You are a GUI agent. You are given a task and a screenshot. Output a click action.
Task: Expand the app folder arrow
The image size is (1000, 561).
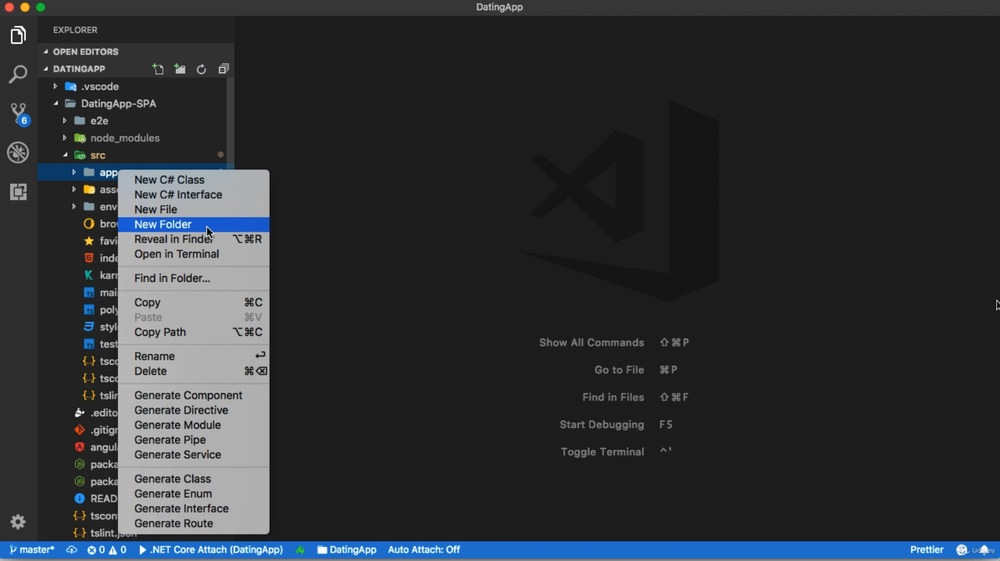(74, 172)
